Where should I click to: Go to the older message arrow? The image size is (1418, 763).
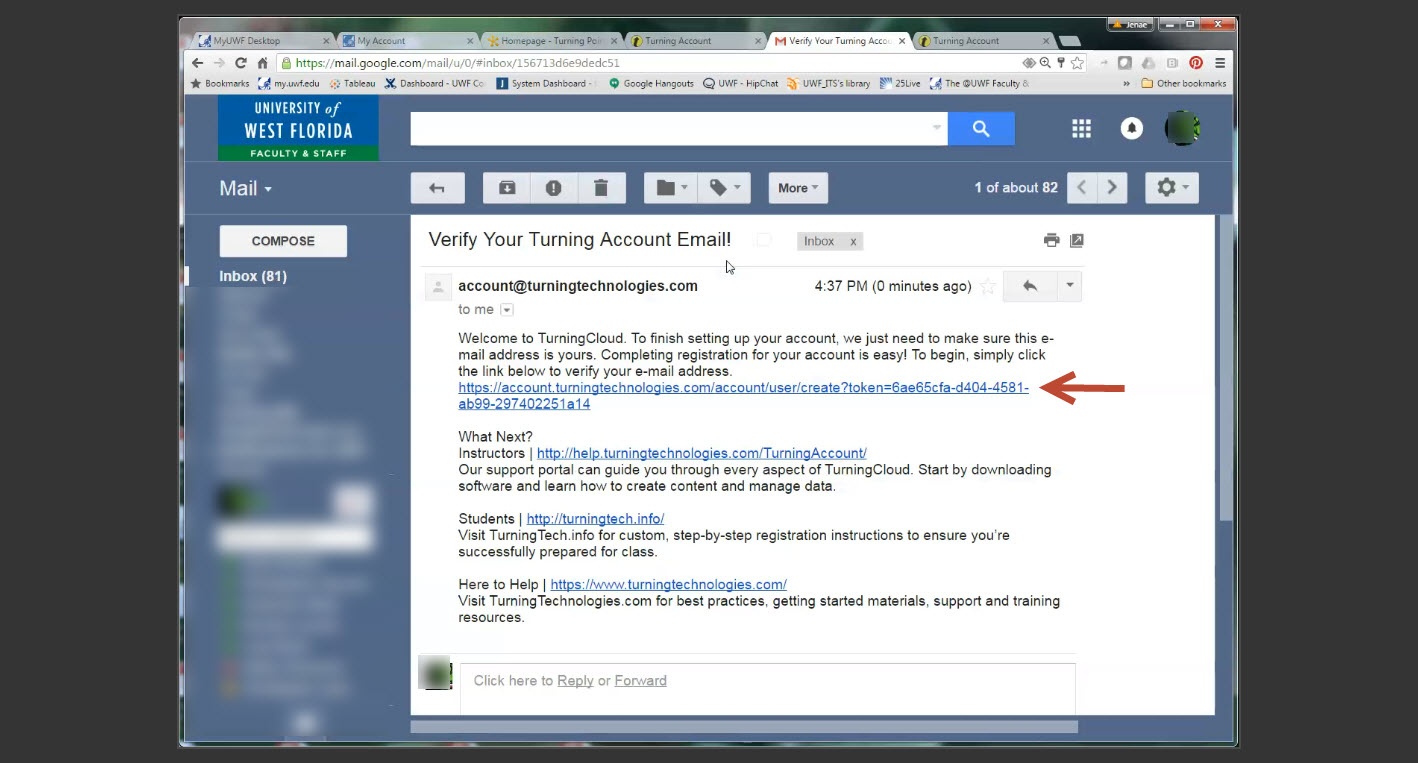point(1112,188)
